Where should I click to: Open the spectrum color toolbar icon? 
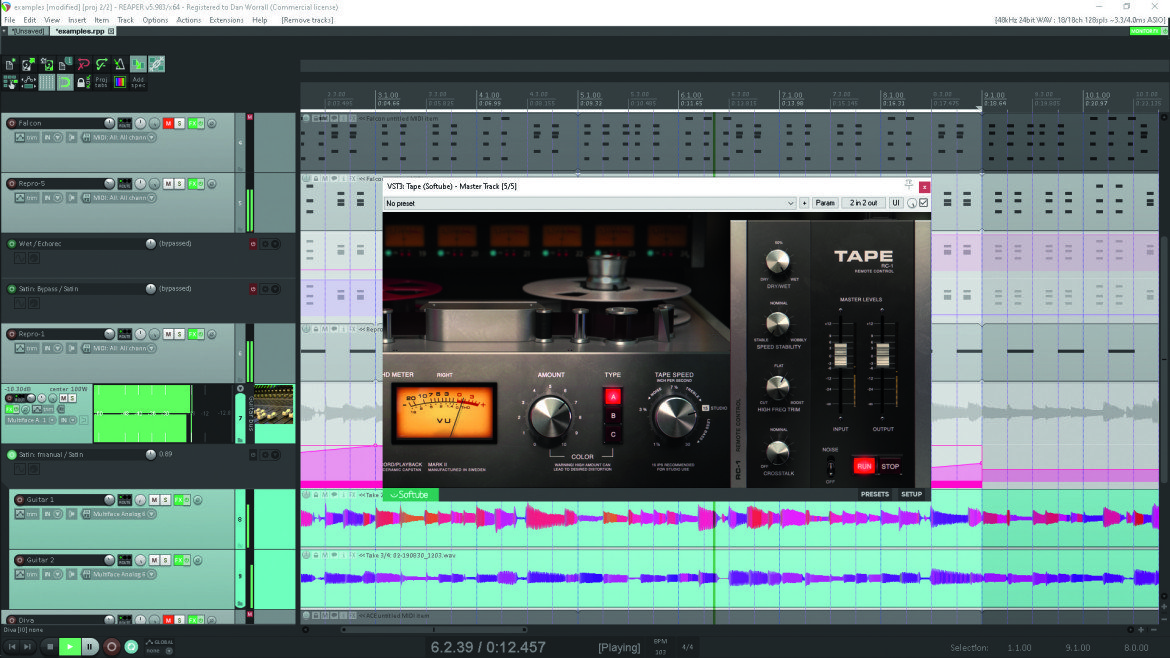pyautogui.click(x=119, y=82)
